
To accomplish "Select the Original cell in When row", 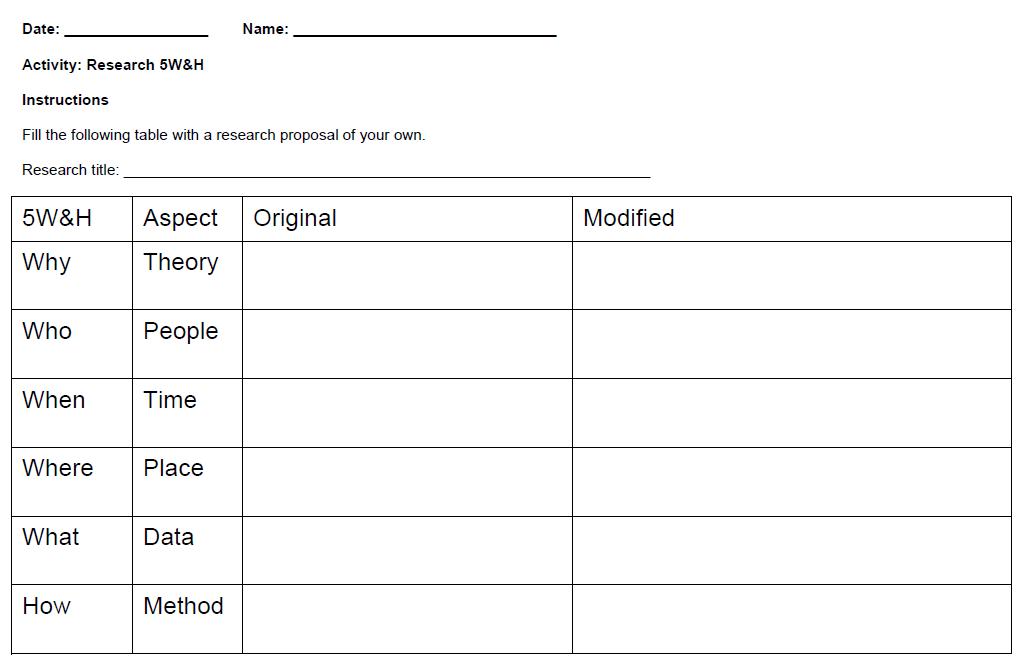I will 407,413.
